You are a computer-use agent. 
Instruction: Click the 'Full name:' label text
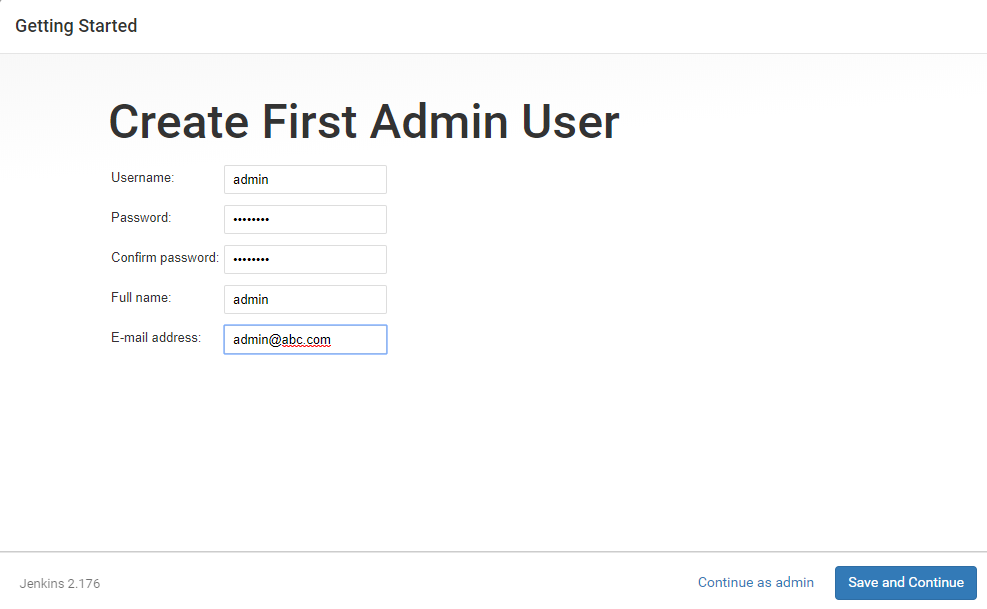pyautogui.click(x=141, y=298)
